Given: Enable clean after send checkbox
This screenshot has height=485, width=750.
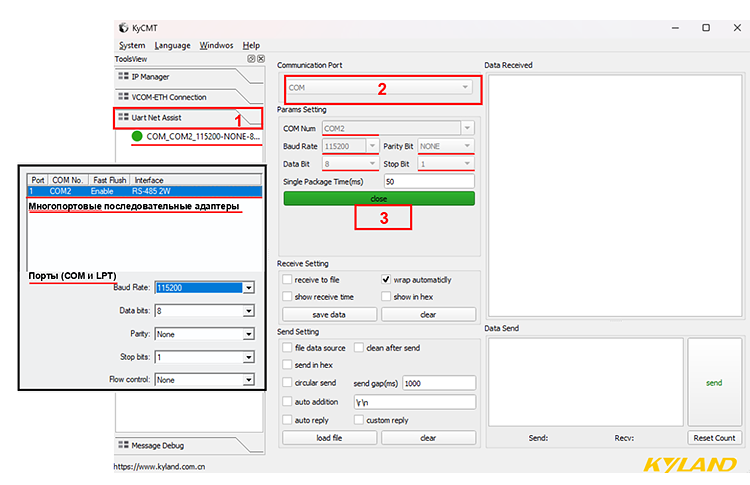Looking at the screenshot, I should point(359,348).
